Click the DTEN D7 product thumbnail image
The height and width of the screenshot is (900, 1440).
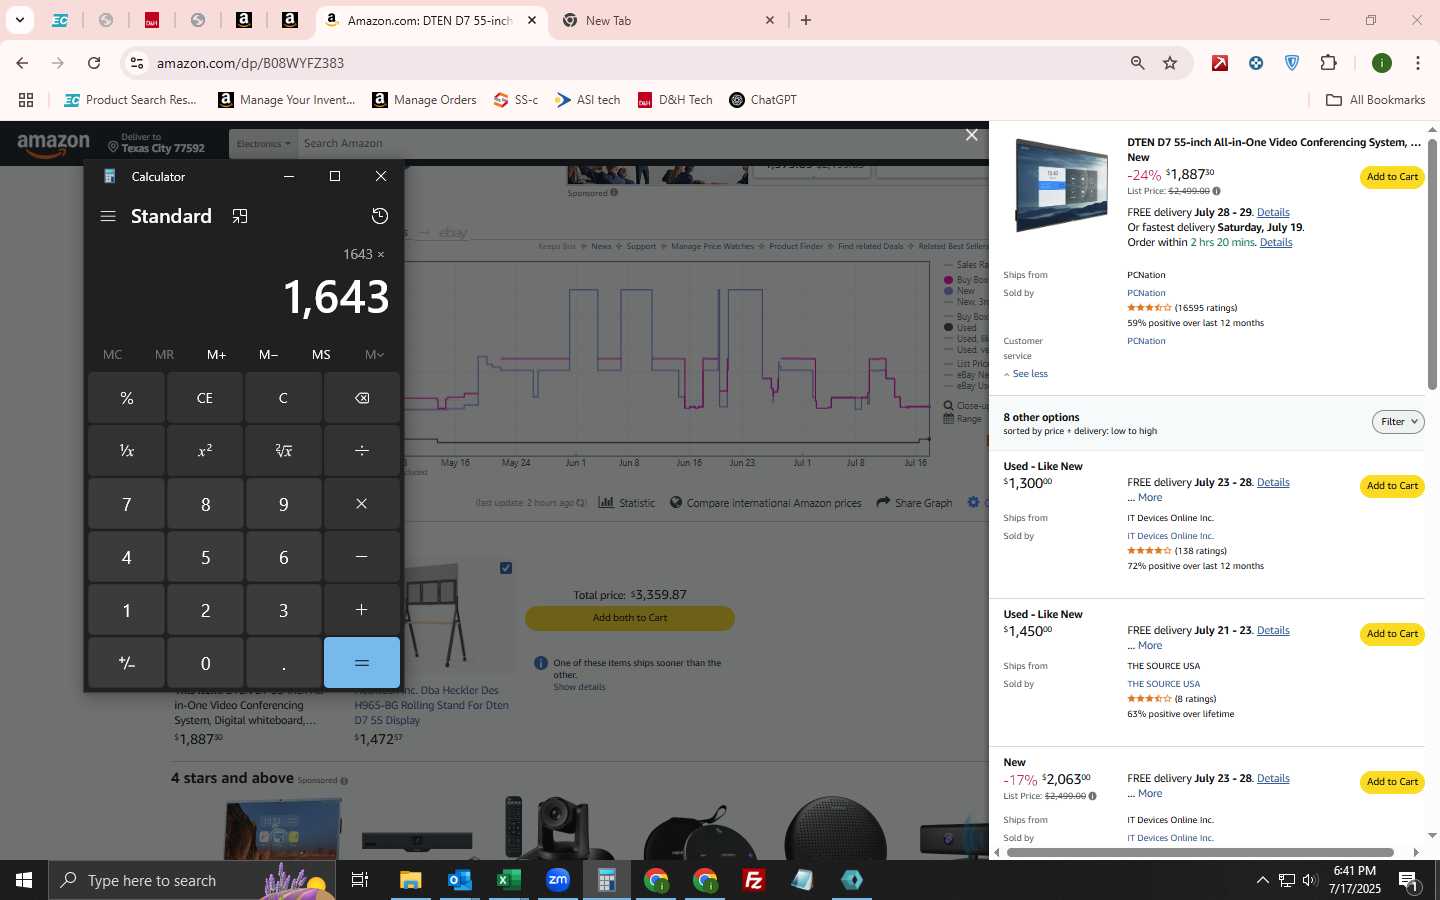coord(1060,185)
